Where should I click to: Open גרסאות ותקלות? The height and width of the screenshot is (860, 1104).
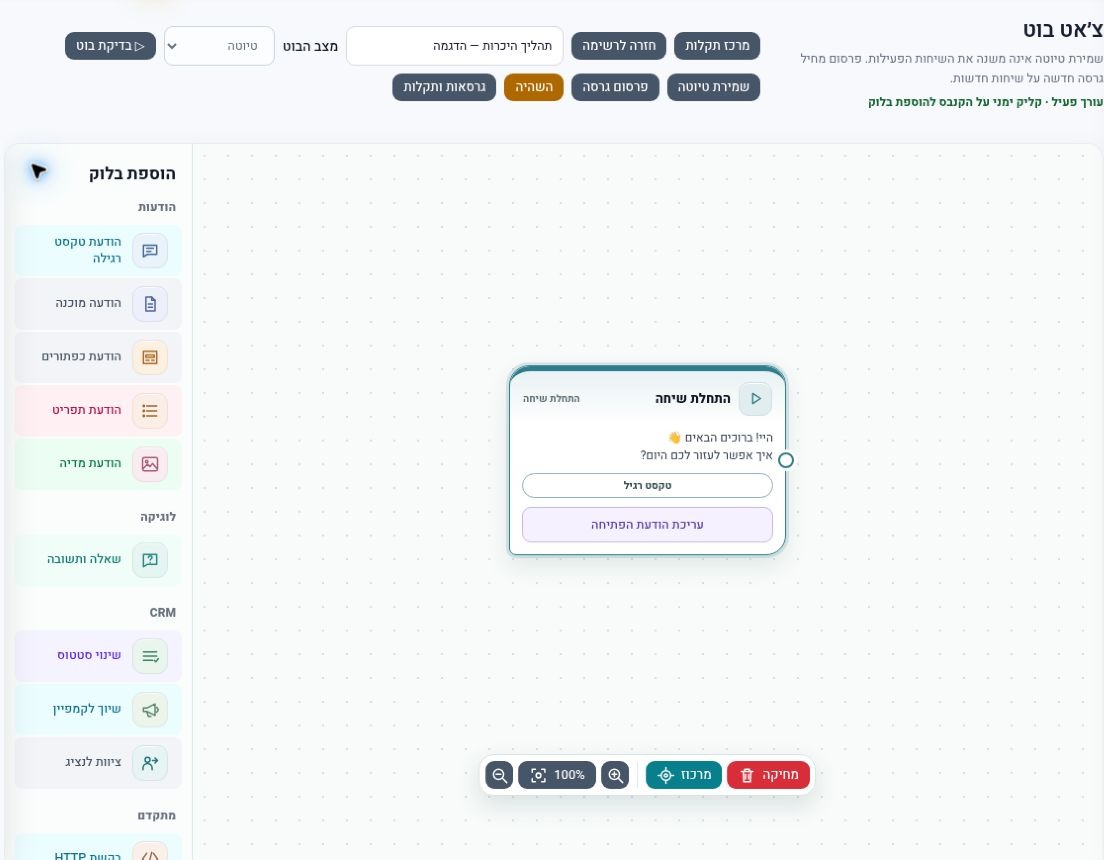click(444, 87)
